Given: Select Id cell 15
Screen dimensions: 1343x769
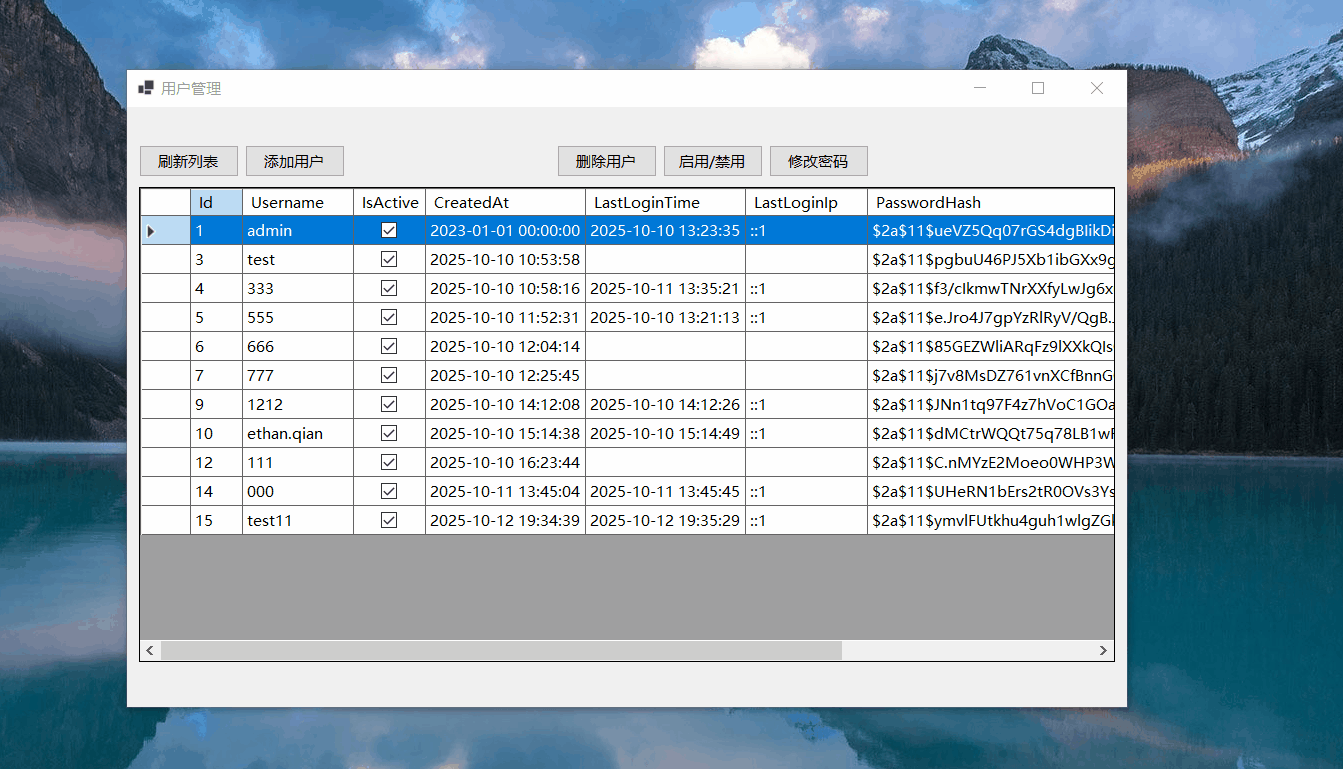Looking at the screenshot, I should (216, 520).
